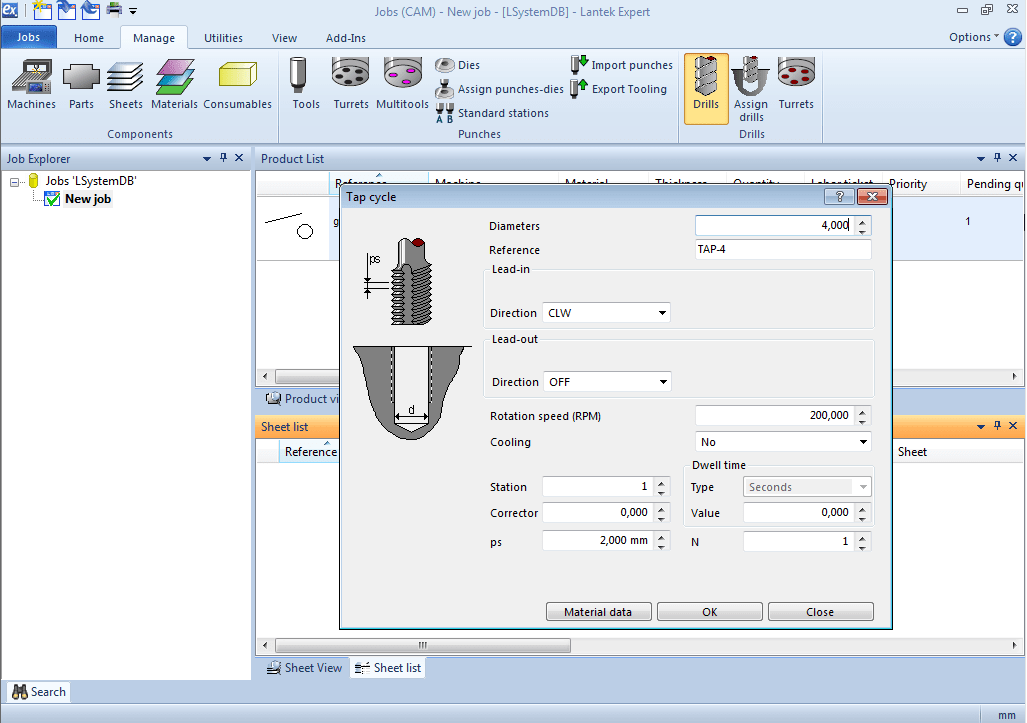This screenshot has height=723, width=1027.
Task: Open the Cooling dropdown
Action: click(x=863, y=442)
